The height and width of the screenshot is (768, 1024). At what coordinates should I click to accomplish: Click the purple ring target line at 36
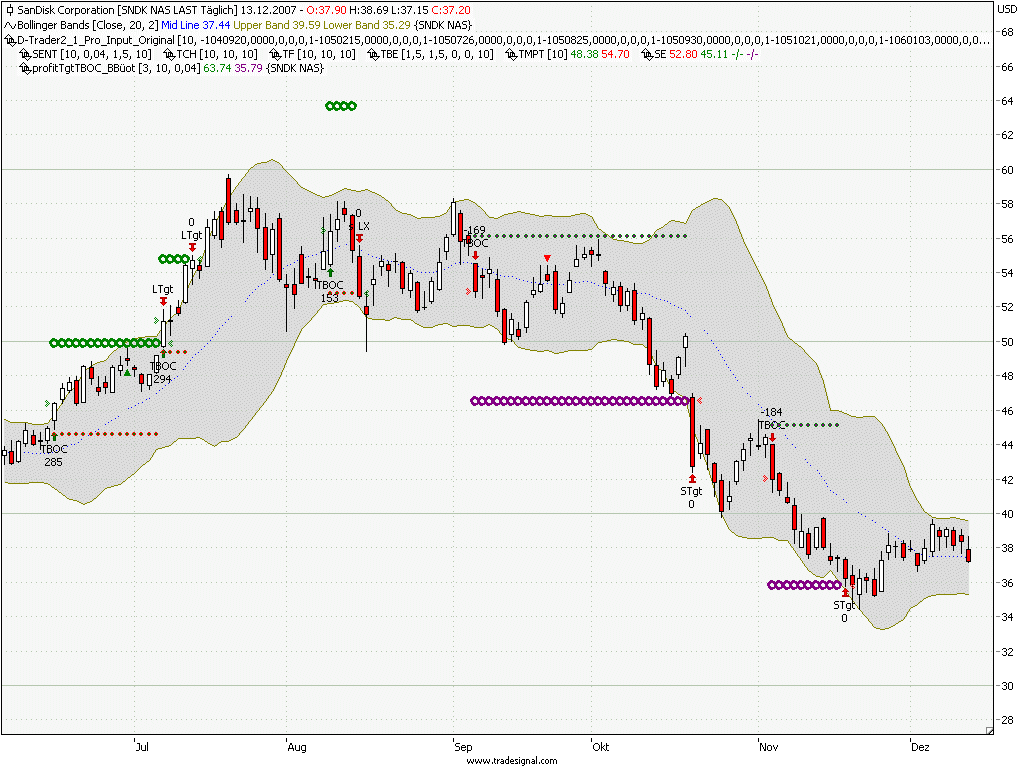[804, 585]
